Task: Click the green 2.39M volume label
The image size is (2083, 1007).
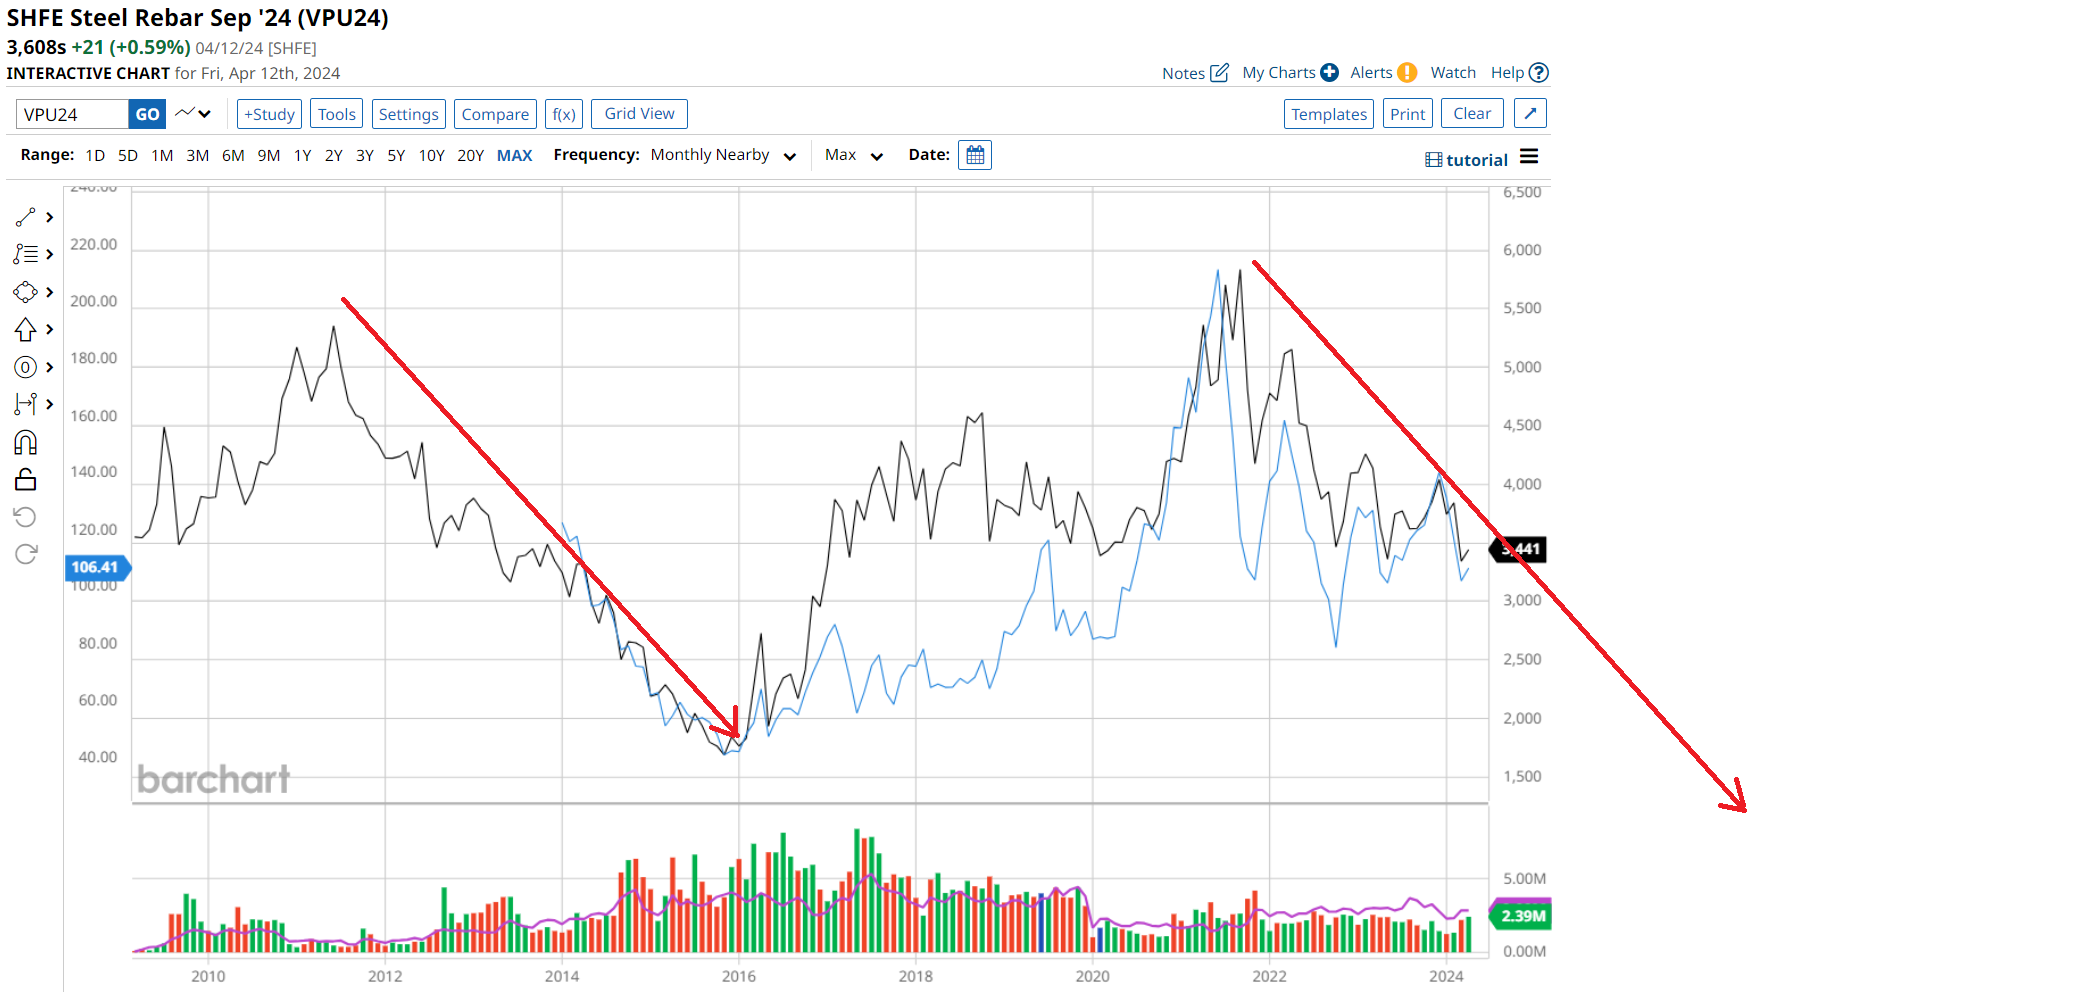Action: point(1521,916)
